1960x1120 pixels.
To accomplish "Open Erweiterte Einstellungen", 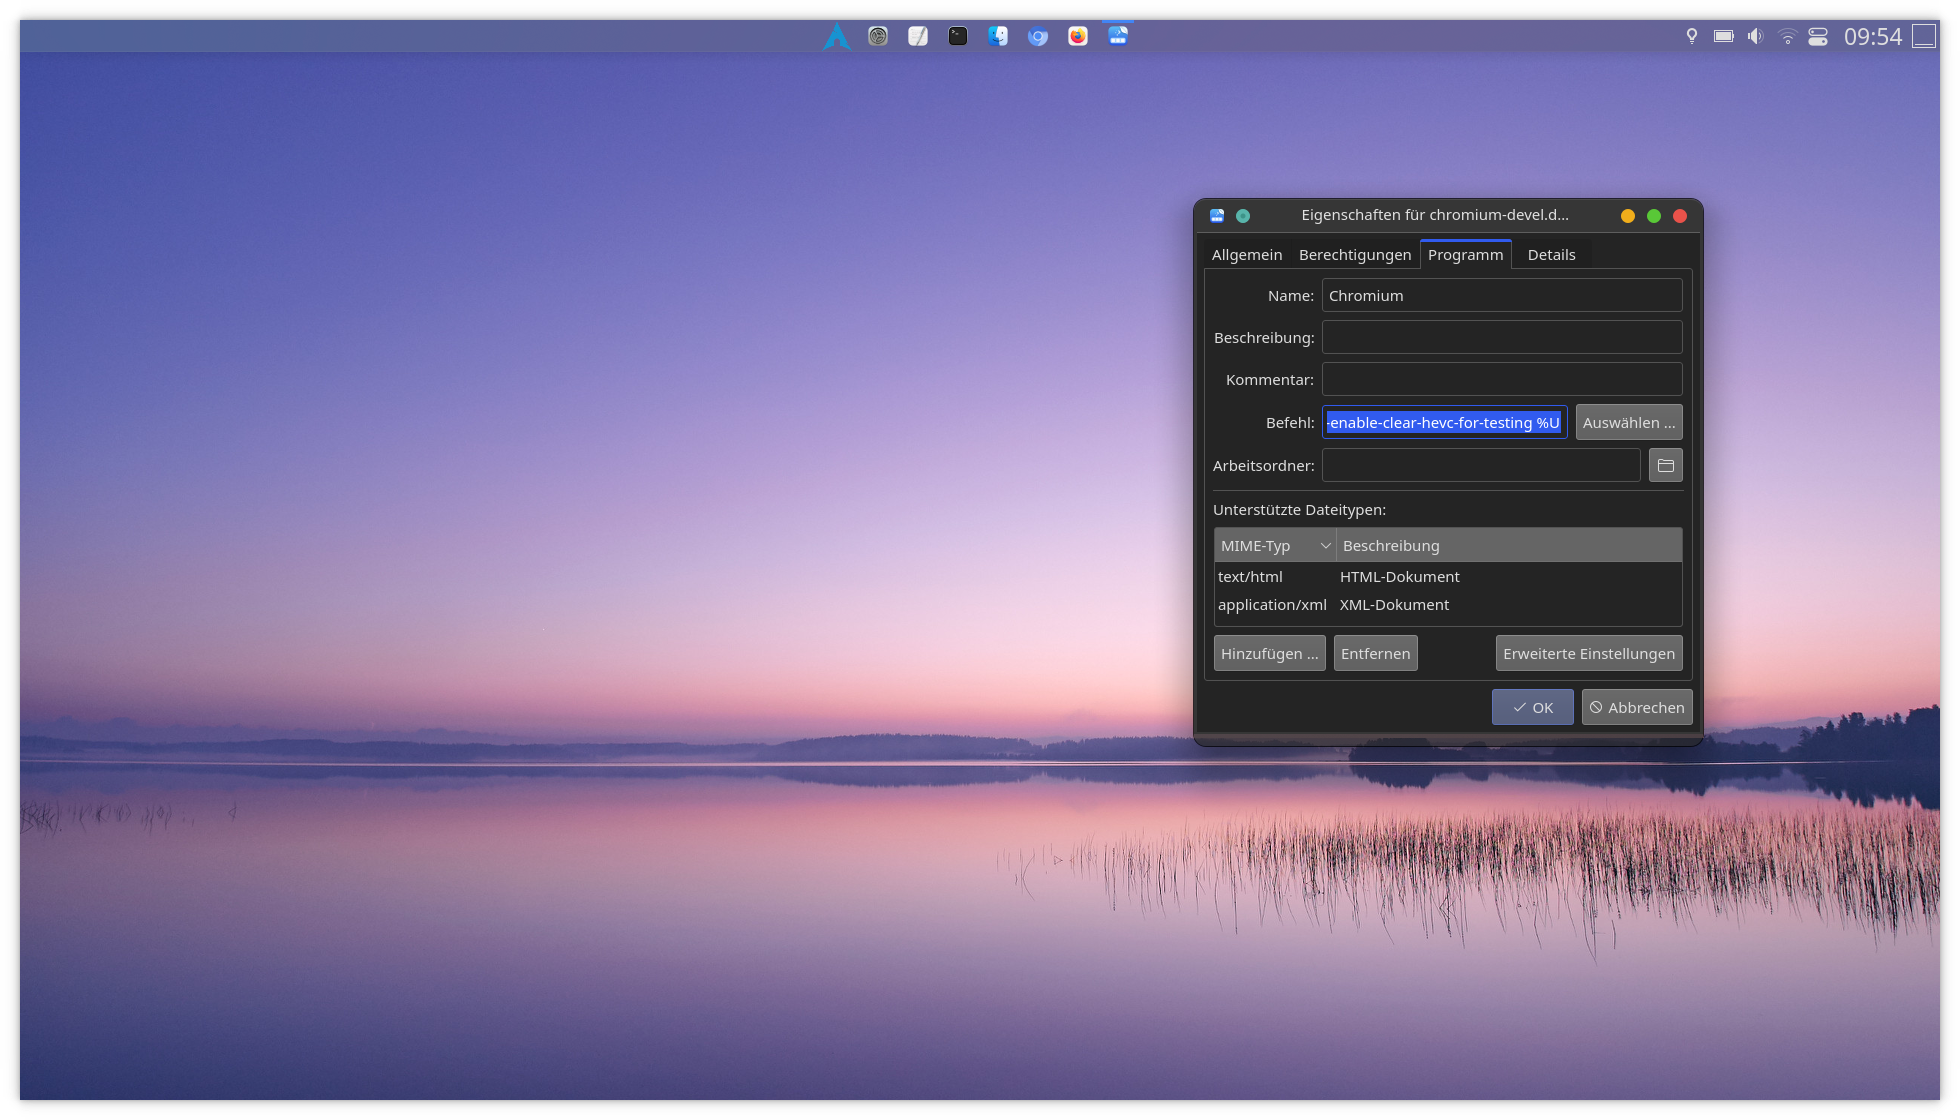I will [1588, 653].
